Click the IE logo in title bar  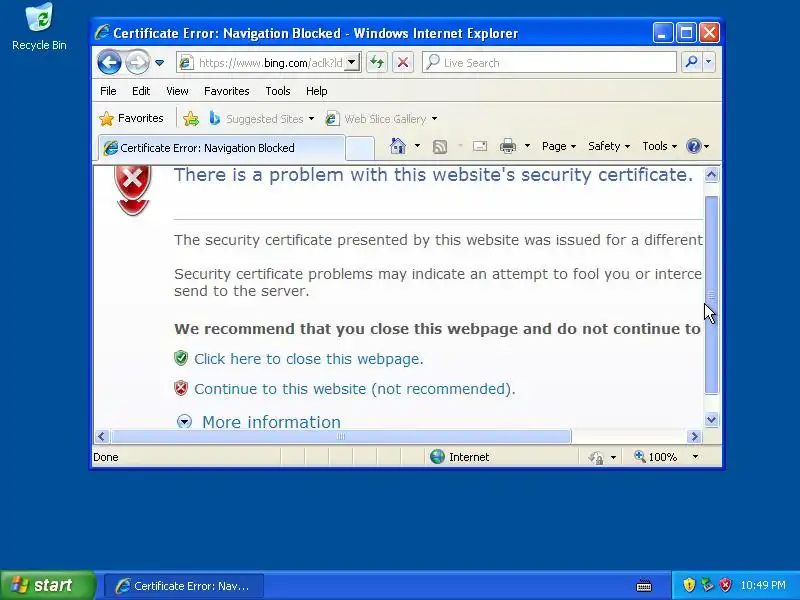coord(102,32)
